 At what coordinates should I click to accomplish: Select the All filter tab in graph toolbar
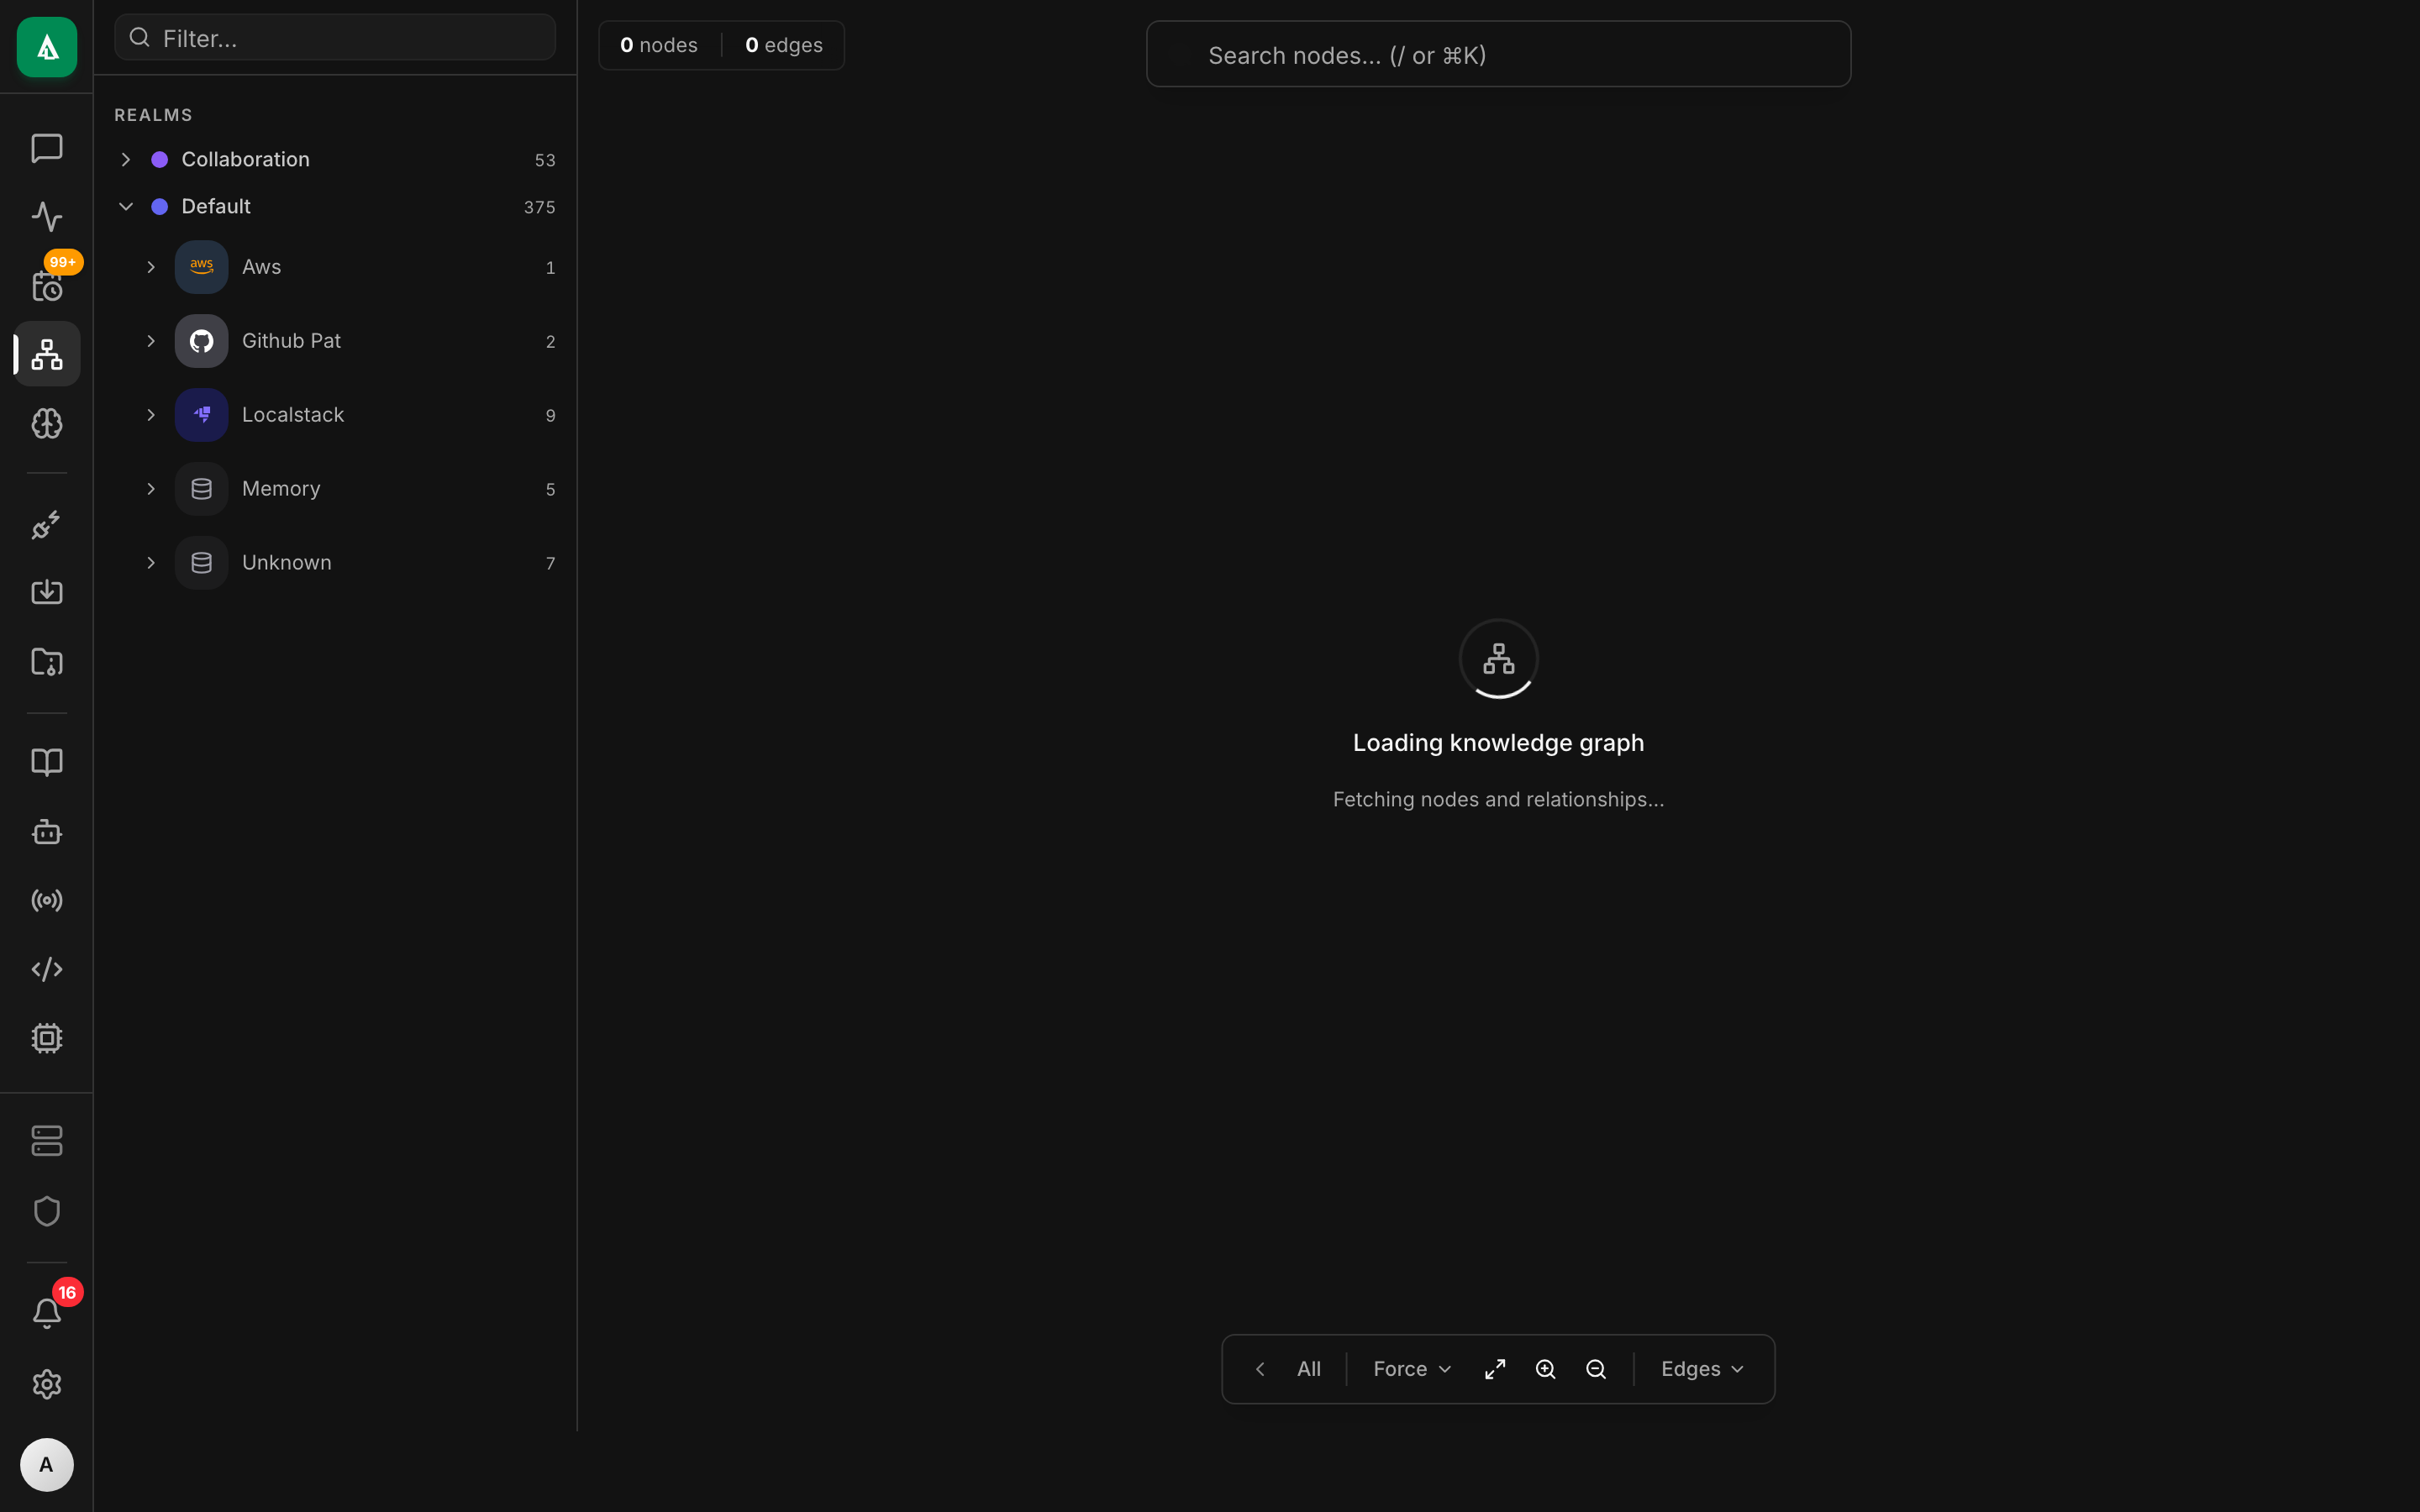[1308, 1368]
